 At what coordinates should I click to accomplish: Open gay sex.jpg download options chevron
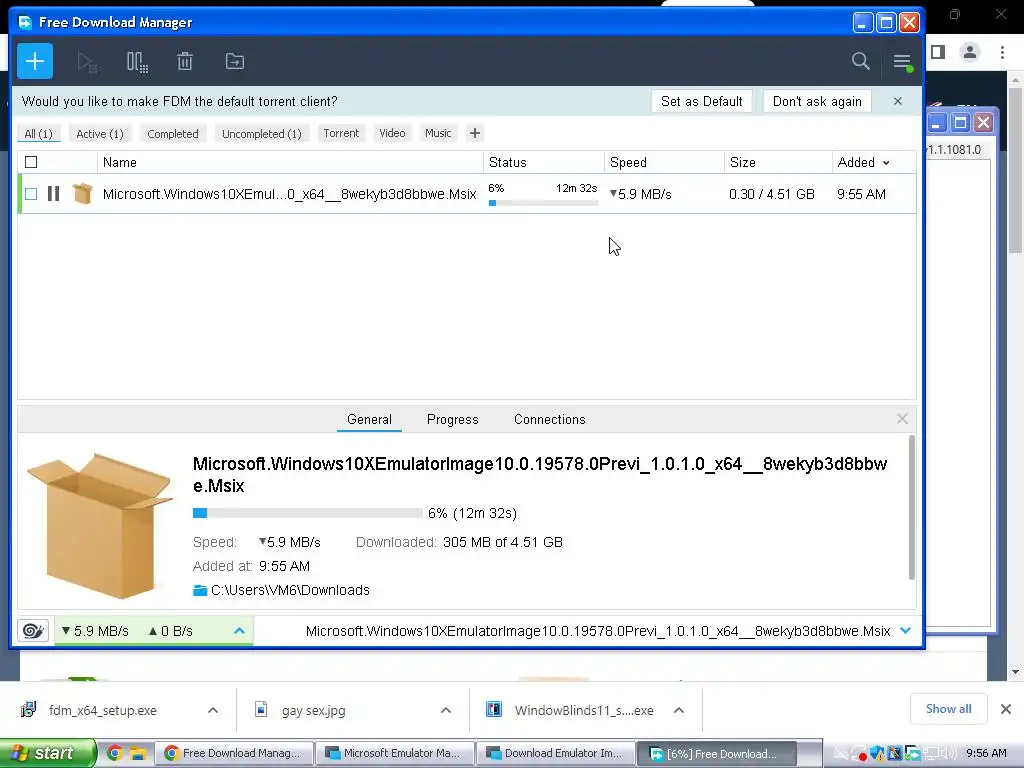(x=446, y=711)
